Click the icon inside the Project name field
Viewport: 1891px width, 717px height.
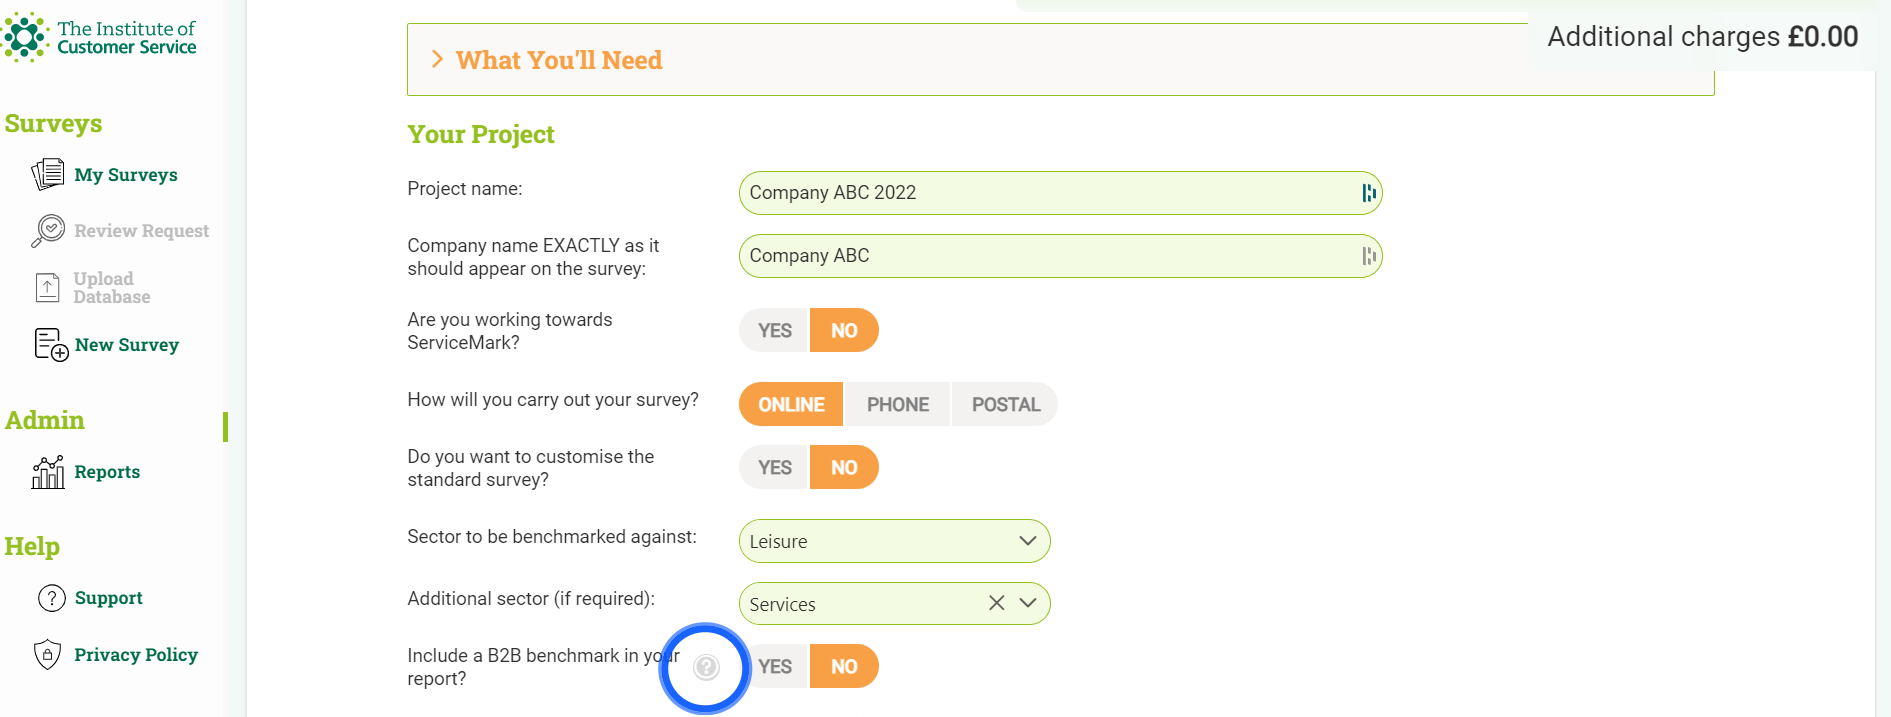pyautogui.click(x=1369, y=192)
